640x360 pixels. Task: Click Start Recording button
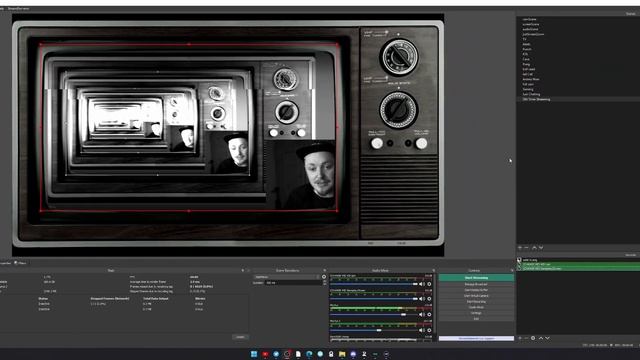click(x=476, y=302)
